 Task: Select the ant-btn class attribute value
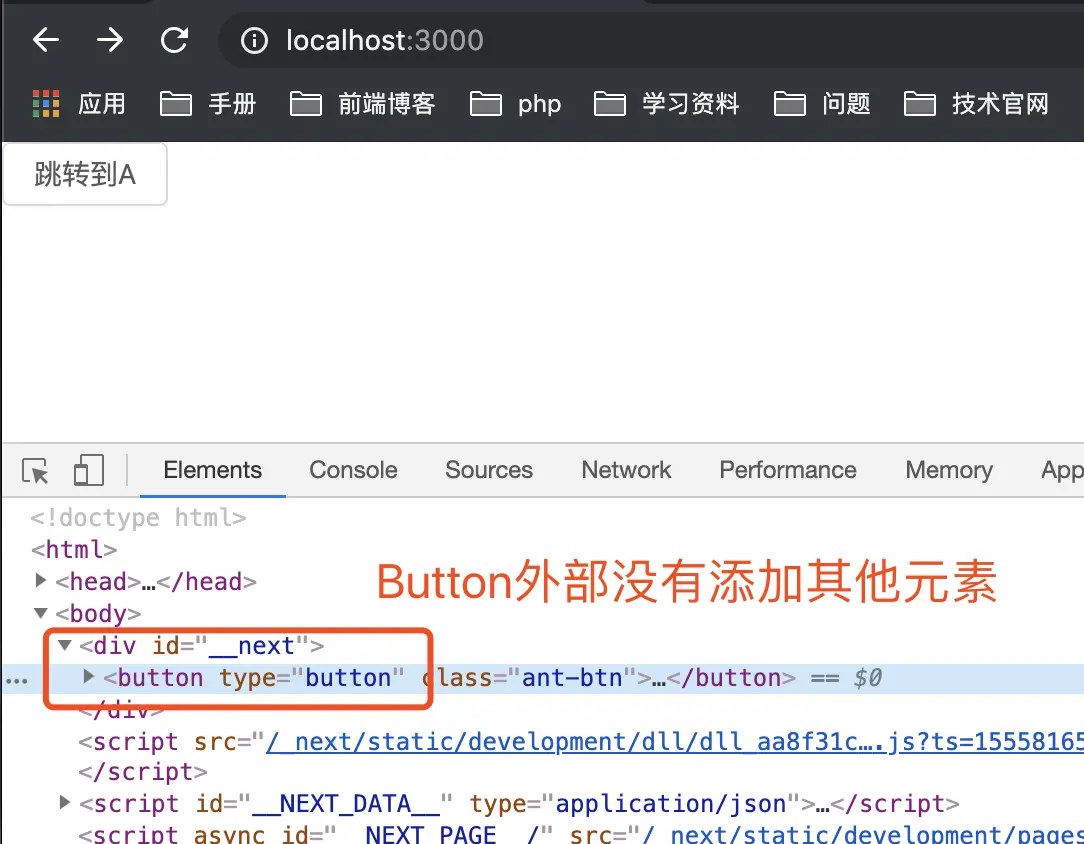click(x=572, y=677)
